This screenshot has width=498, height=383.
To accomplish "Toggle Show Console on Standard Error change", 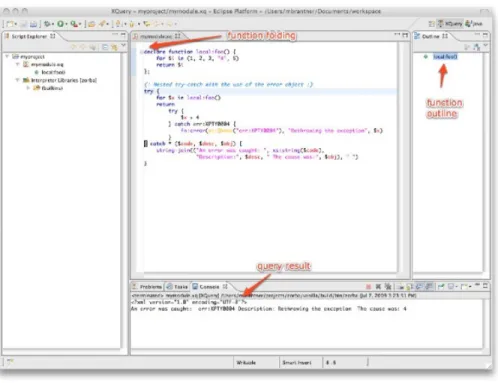I will coord(429,286).
